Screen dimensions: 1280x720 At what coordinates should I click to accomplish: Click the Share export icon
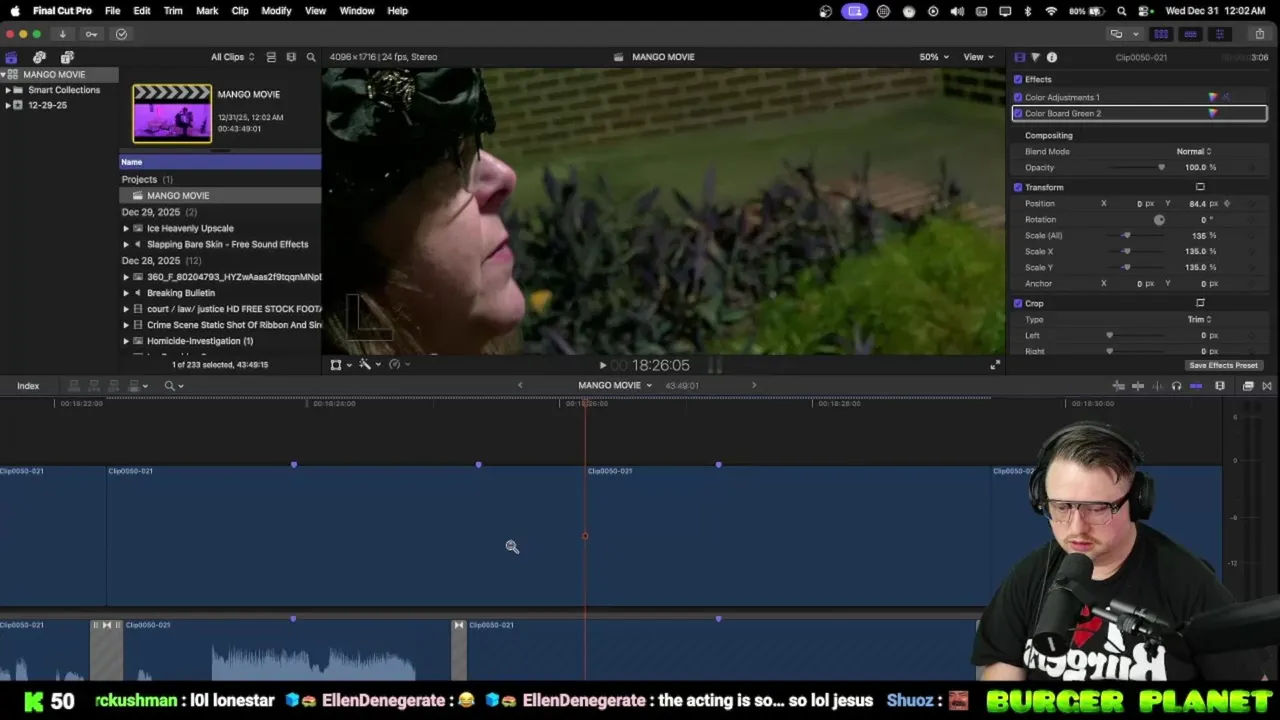coord(1259,34)
